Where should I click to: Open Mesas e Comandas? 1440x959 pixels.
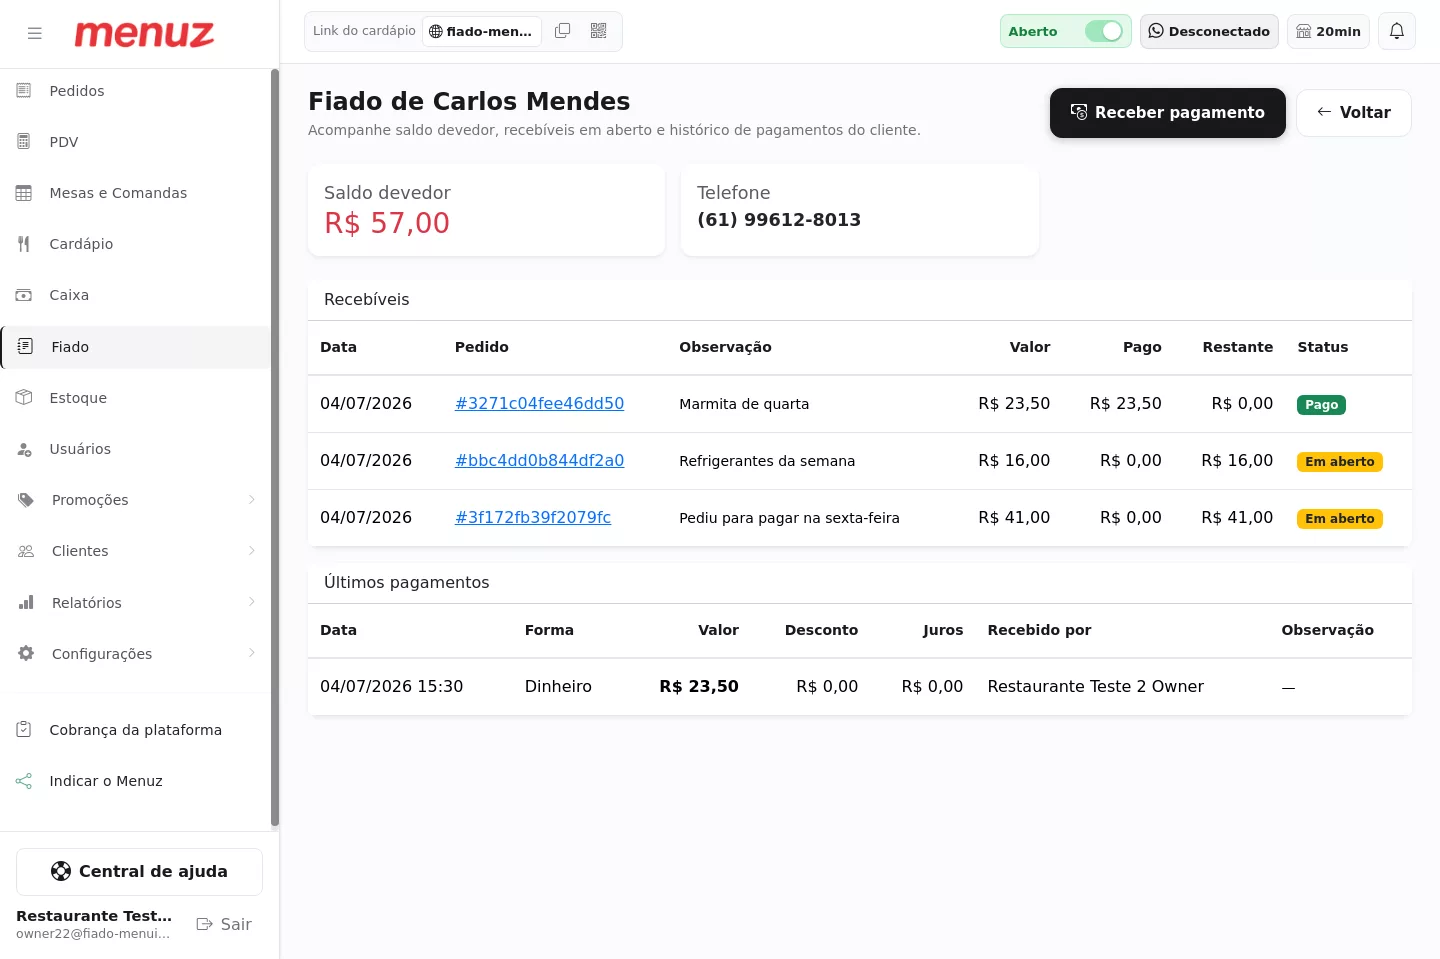[136, 193]
